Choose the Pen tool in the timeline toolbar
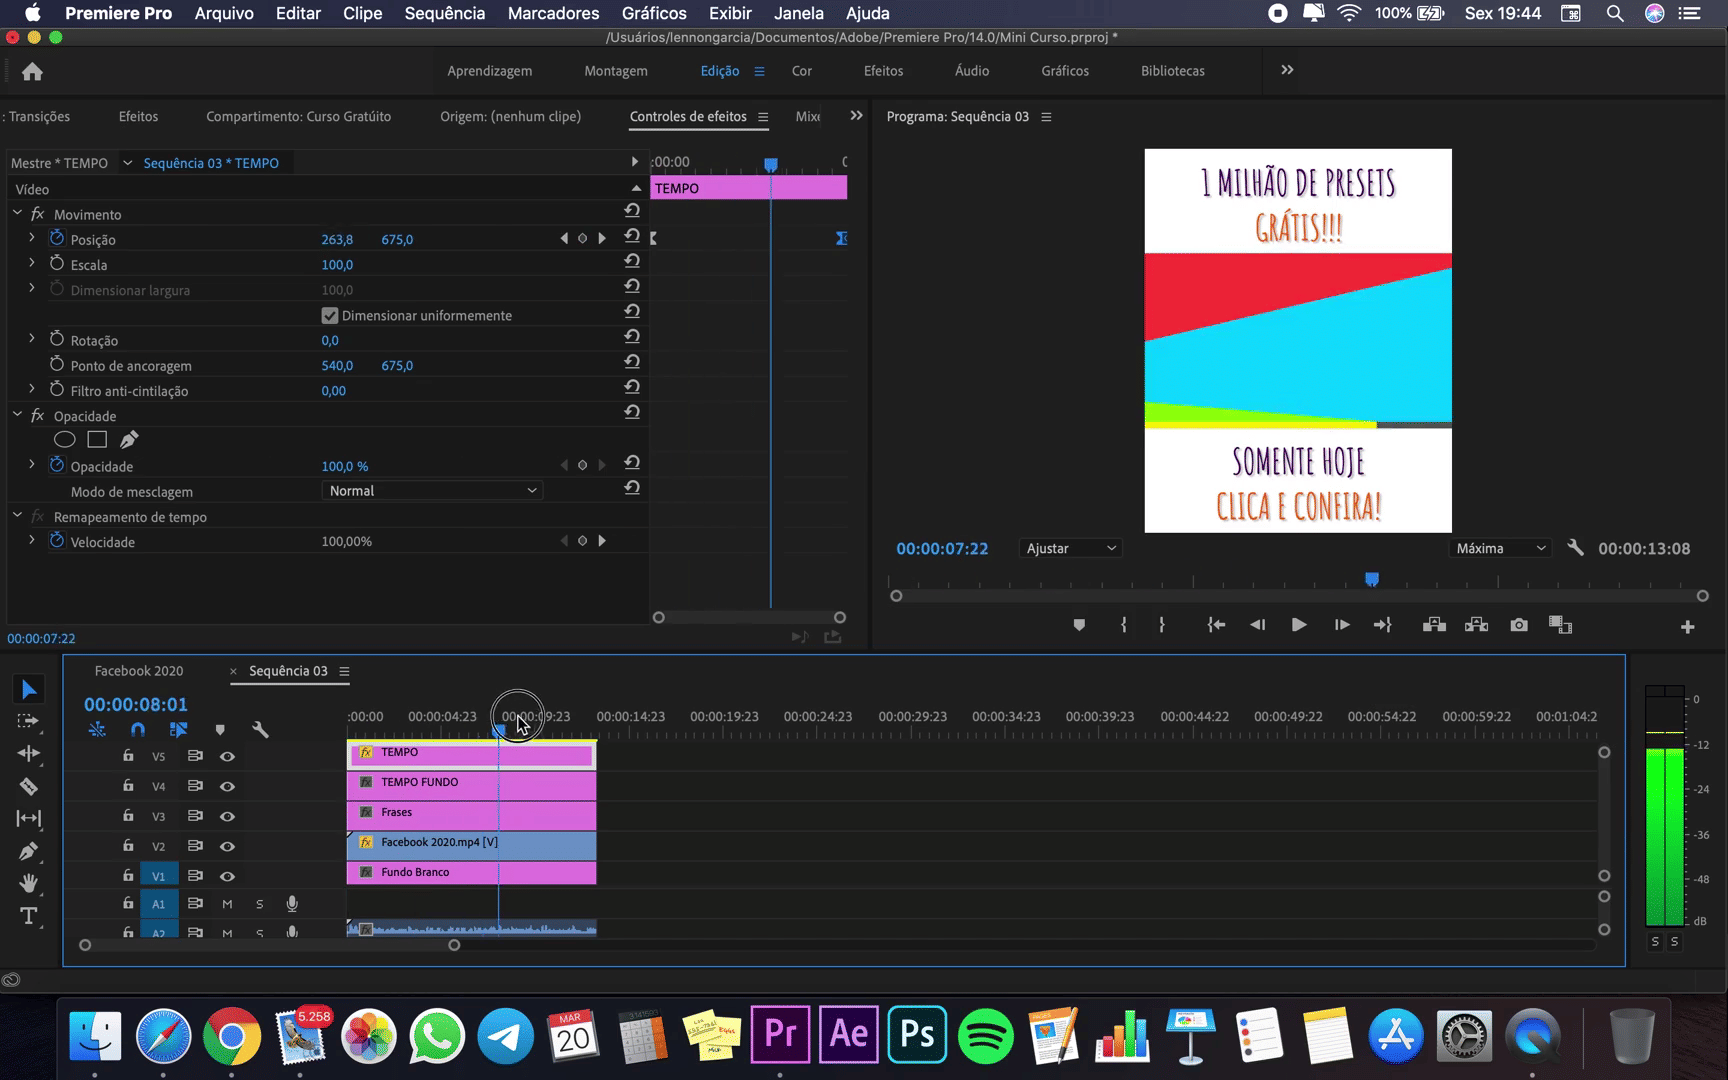The height and width of the screenshot is (1080, 1728). tap(28, 851)
